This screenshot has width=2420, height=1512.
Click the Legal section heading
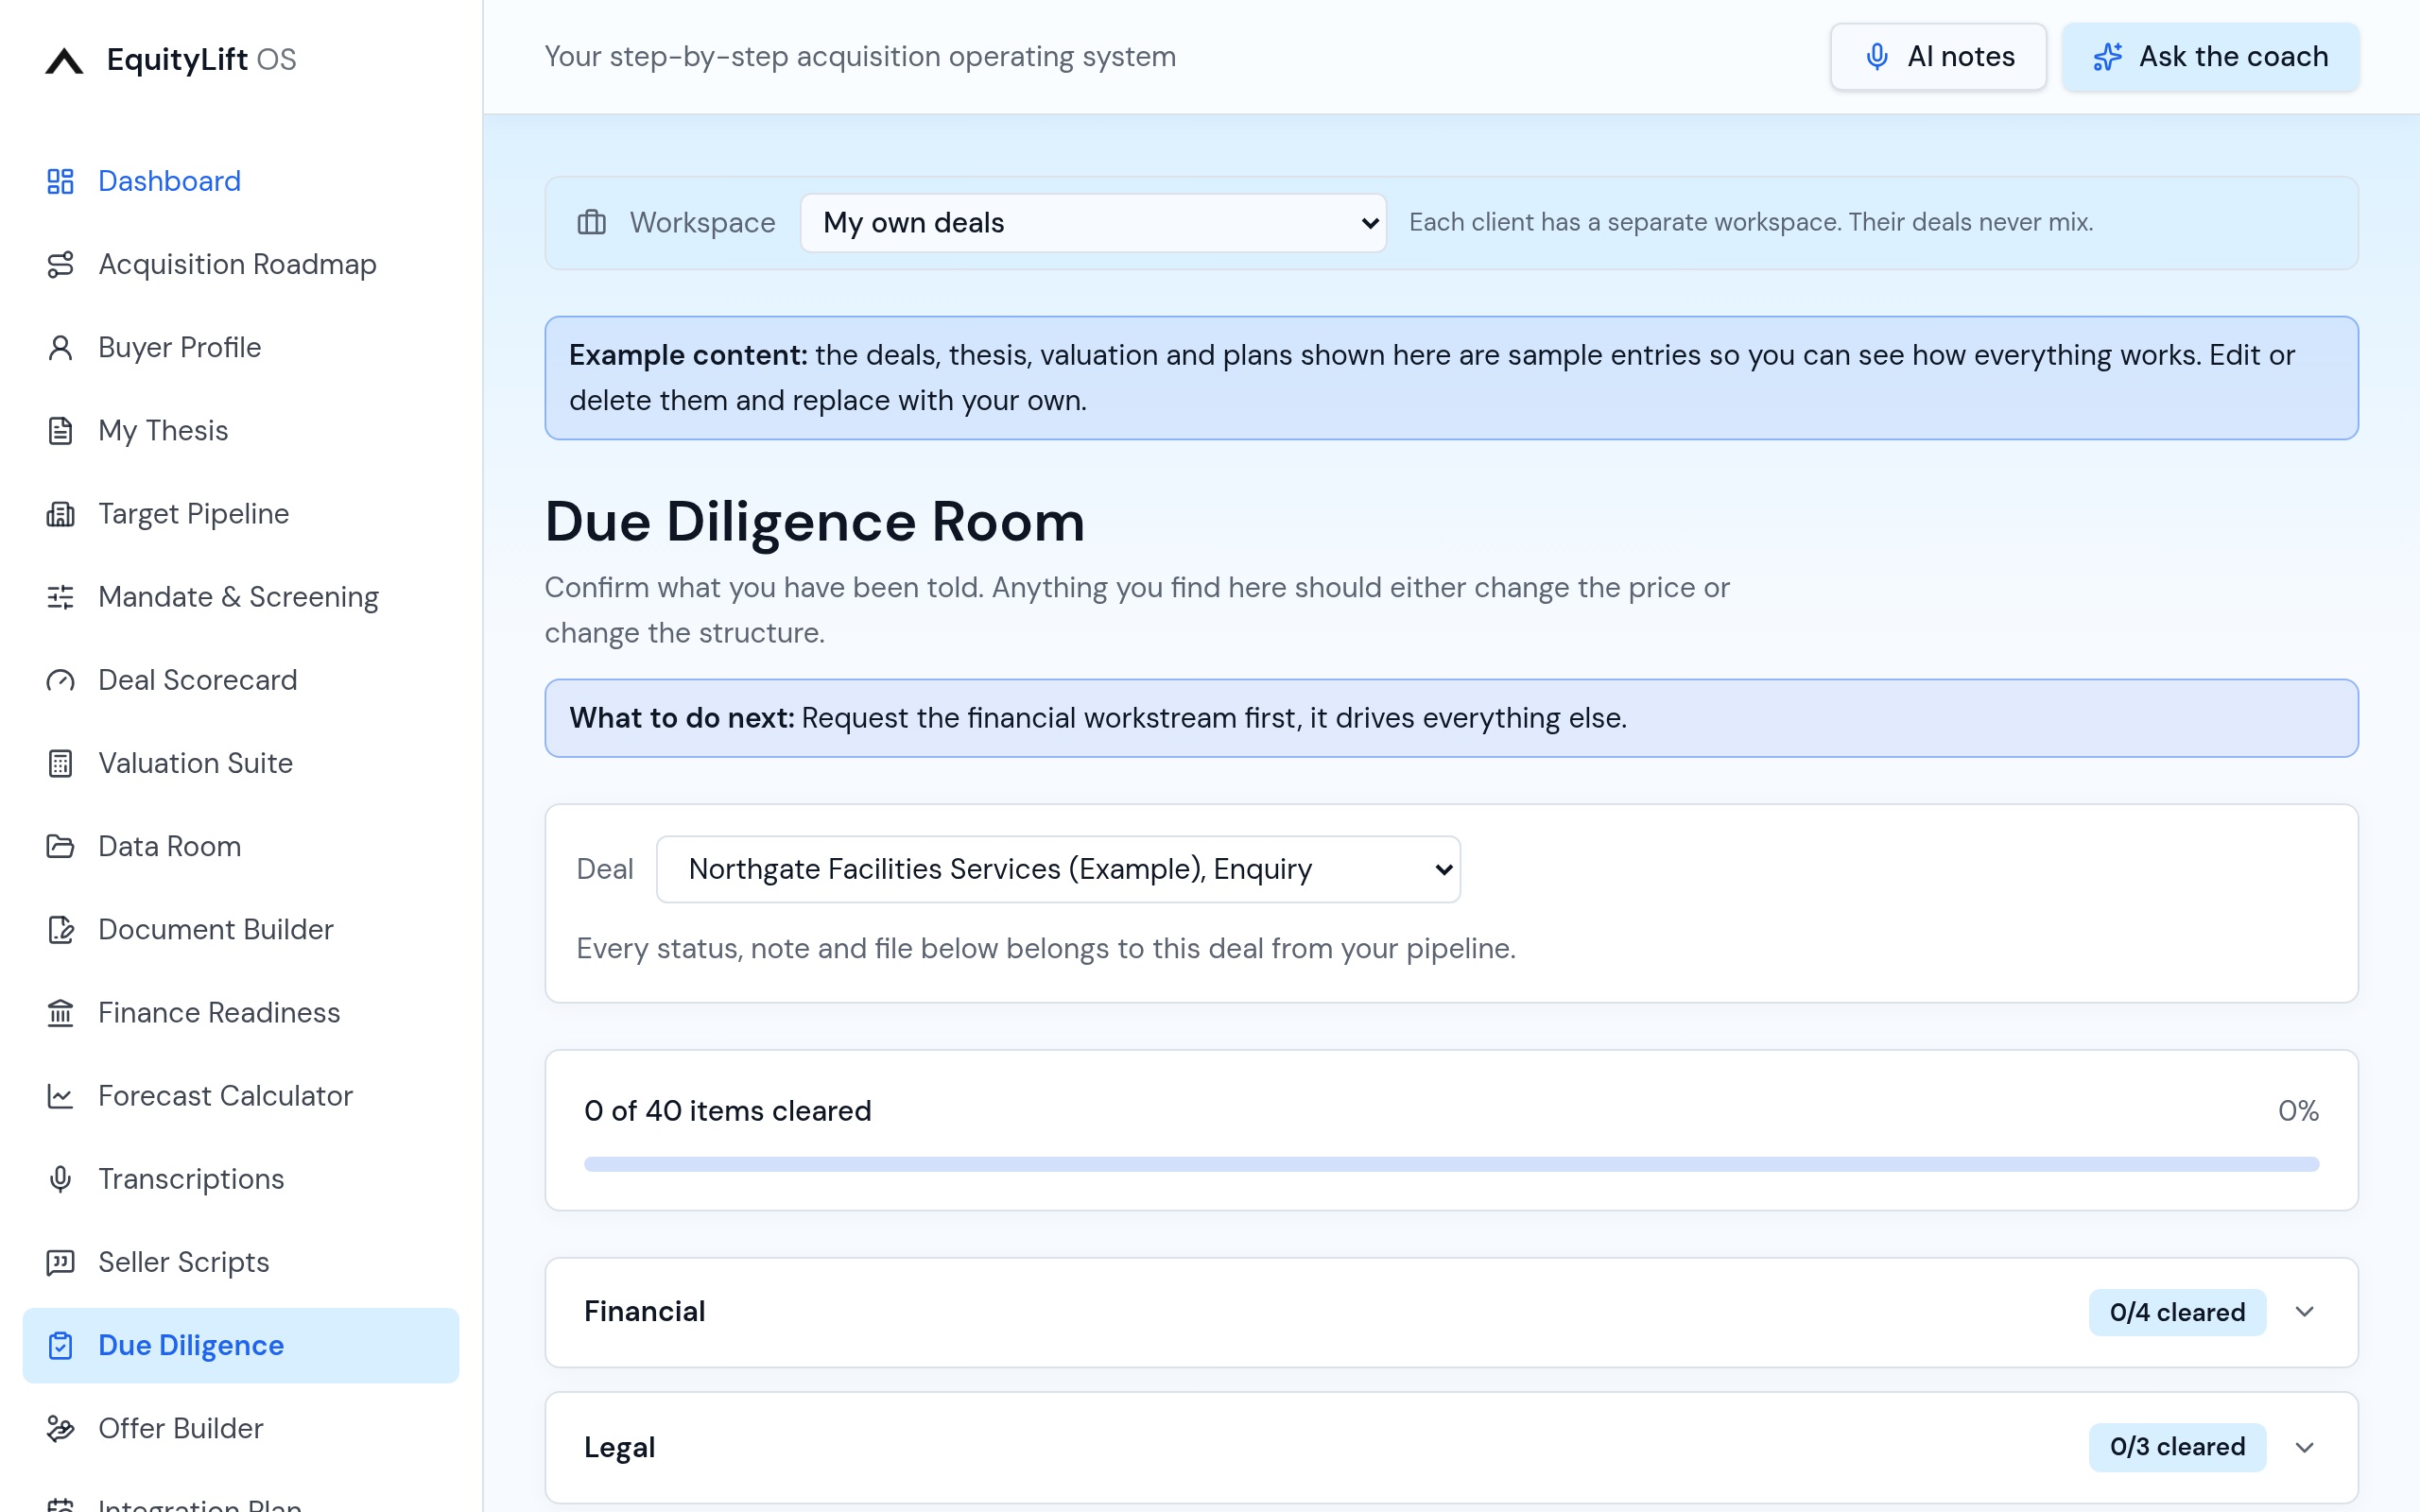(620, 1447)
